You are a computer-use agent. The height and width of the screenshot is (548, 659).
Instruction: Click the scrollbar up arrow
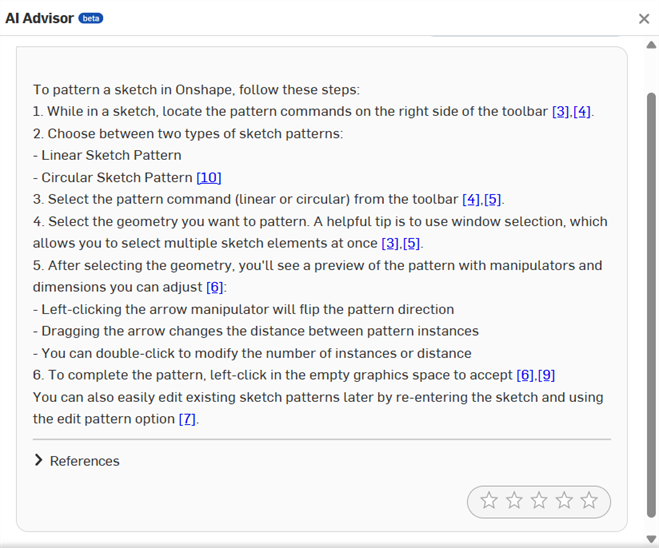click(651, 45)
